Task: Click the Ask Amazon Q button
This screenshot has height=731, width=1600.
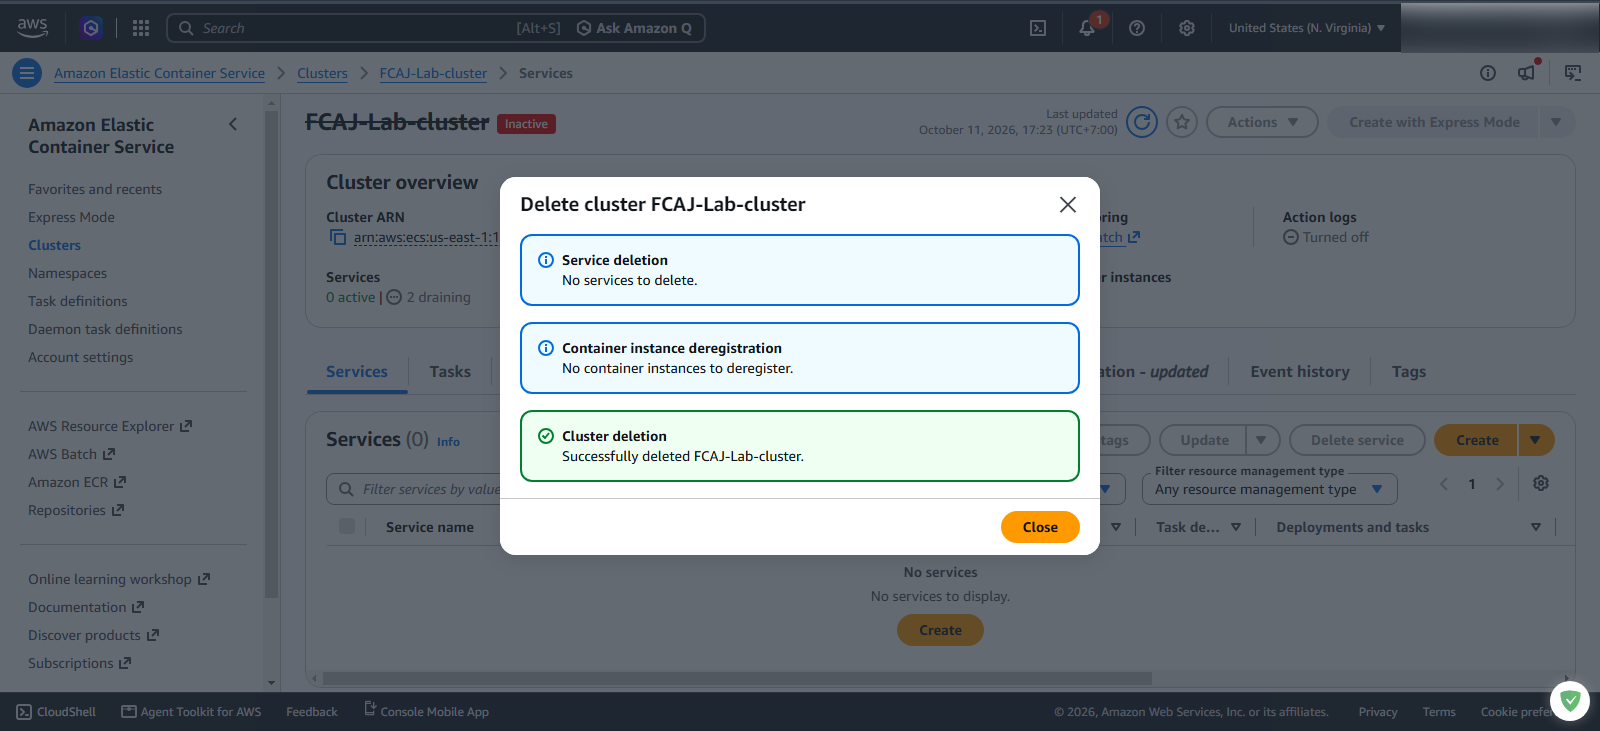Action: pyautogui.click(x=635, y=28)
